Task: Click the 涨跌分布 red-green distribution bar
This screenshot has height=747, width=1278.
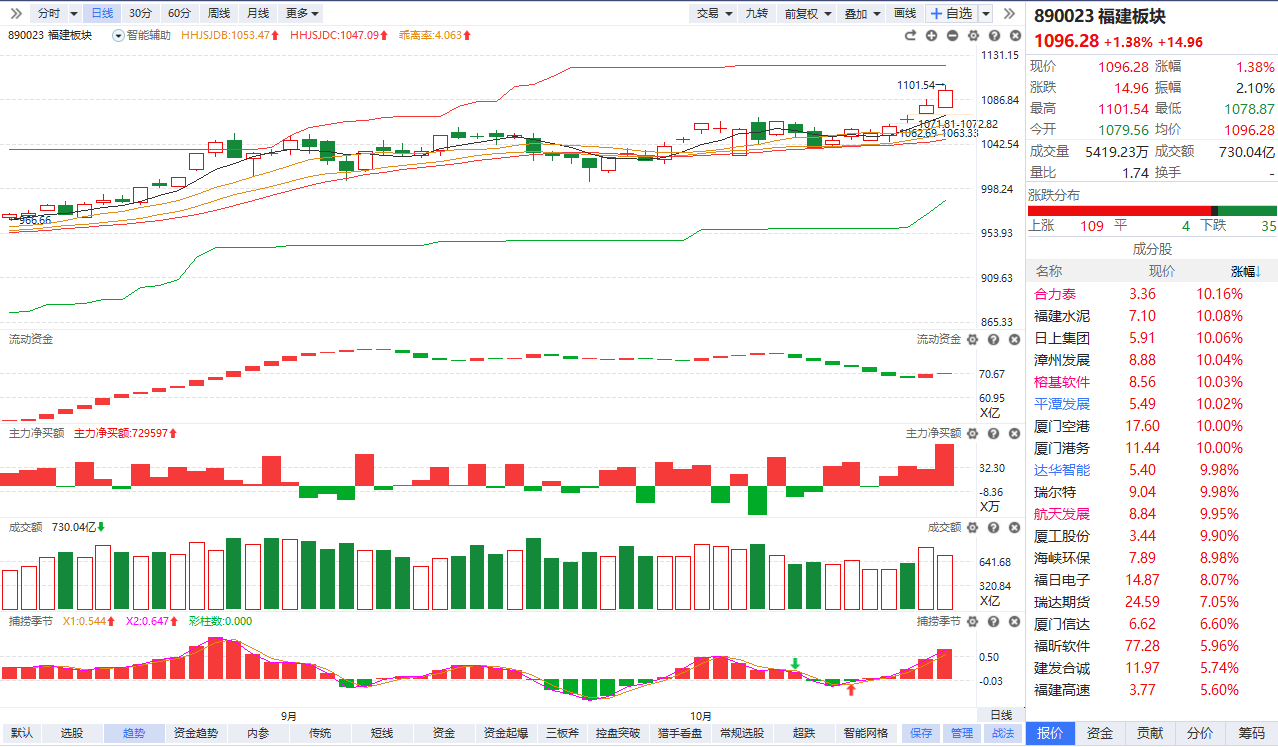Action: click(x=1152, y=210)
